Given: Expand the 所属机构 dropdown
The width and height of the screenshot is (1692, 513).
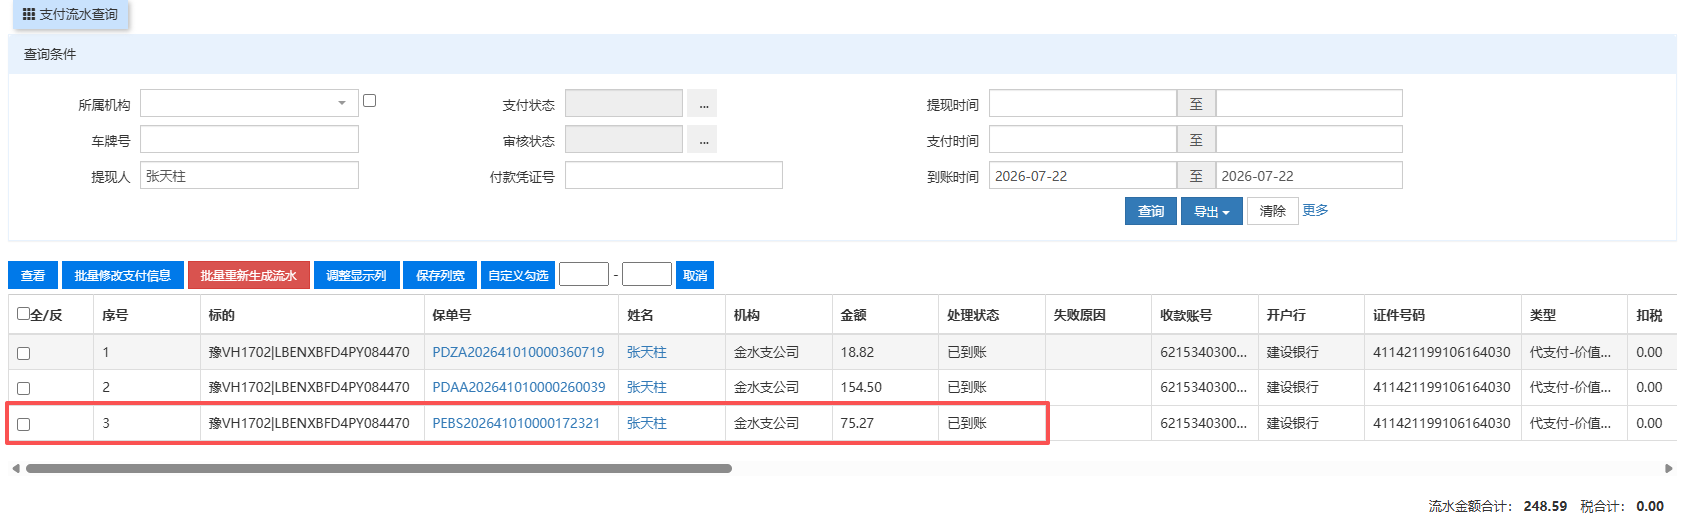Looking at the screenshot, I should coord(249,103).
